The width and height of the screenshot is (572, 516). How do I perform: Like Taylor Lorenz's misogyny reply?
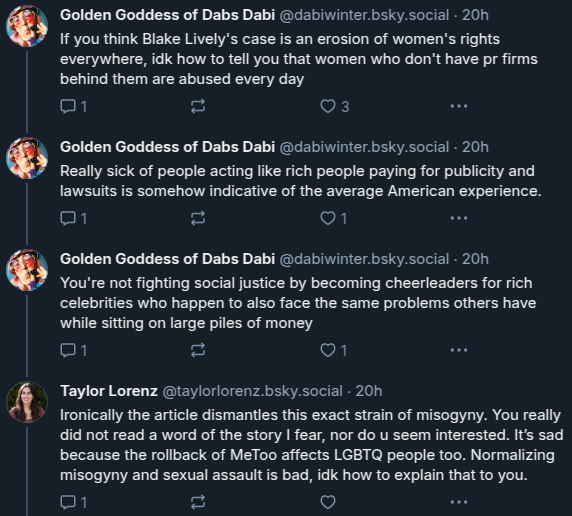[328, 502]
